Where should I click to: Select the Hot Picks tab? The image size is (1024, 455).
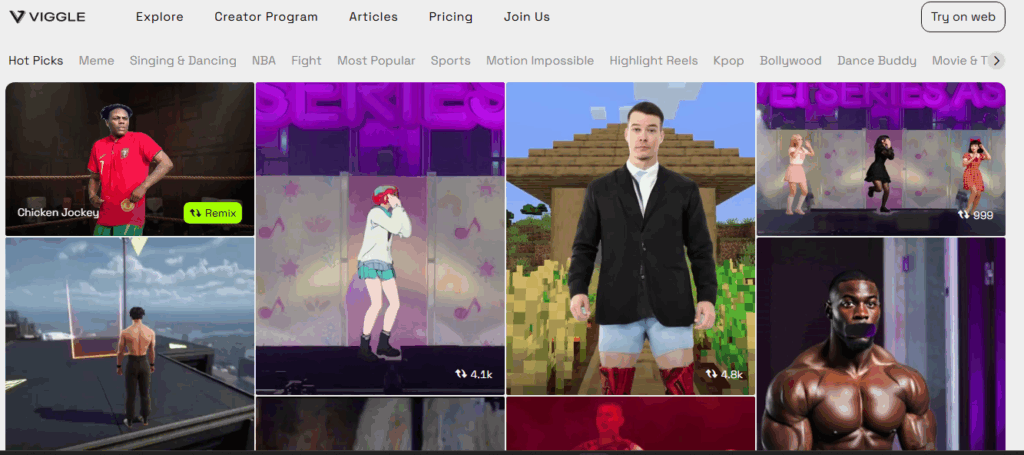36,61
